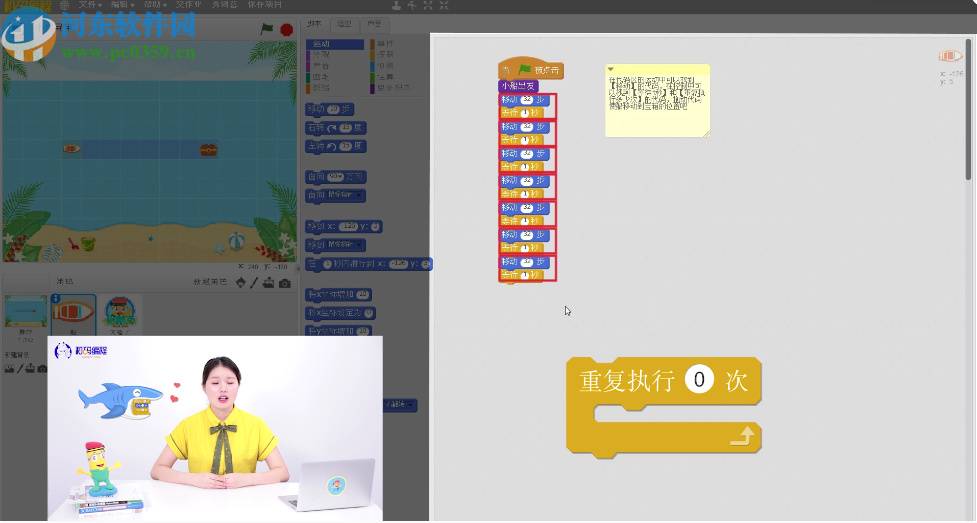Viewport: 977px width, 523px height.
Task: Switch to the 造型 tab
Action: point(344,24)
